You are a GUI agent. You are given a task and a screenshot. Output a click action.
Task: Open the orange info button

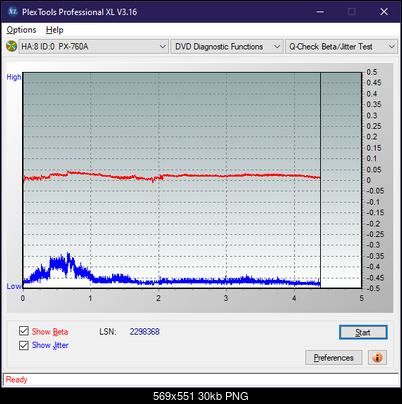tap(377, 358)
